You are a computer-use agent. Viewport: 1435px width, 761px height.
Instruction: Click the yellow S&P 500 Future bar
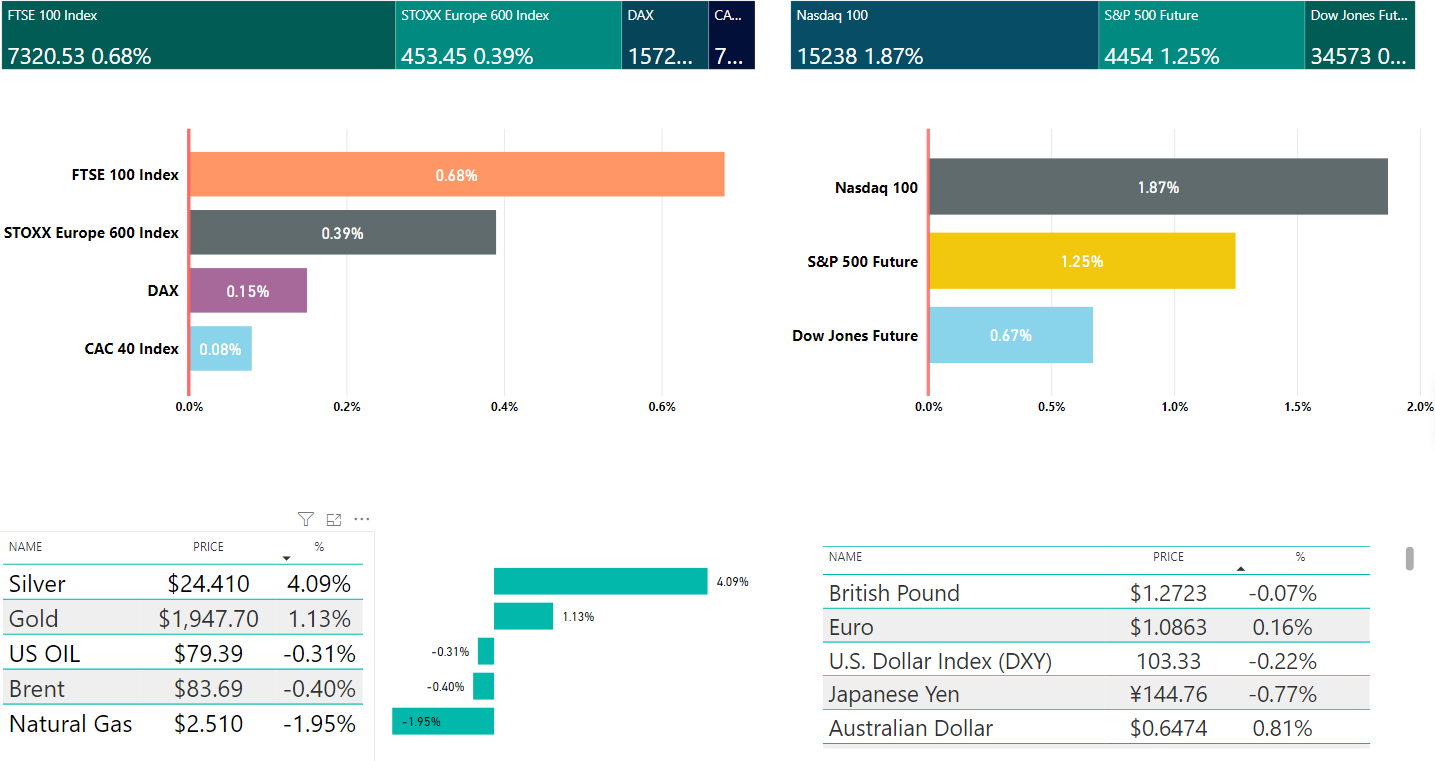[1083, 260]
